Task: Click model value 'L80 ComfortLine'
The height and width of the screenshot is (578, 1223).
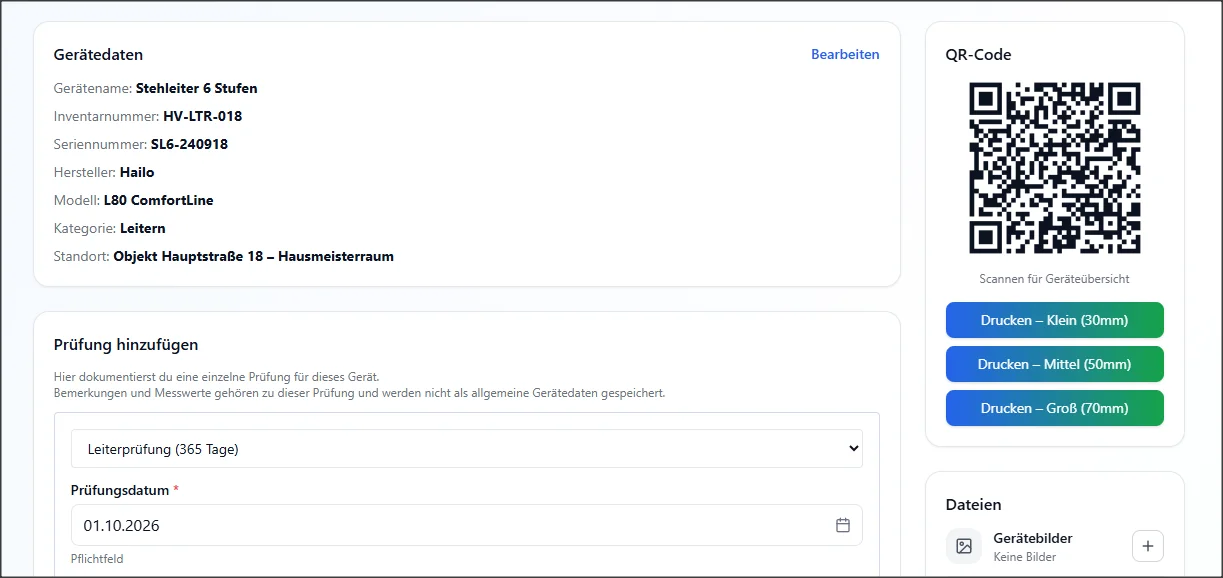Action: [x=158, y=200]
